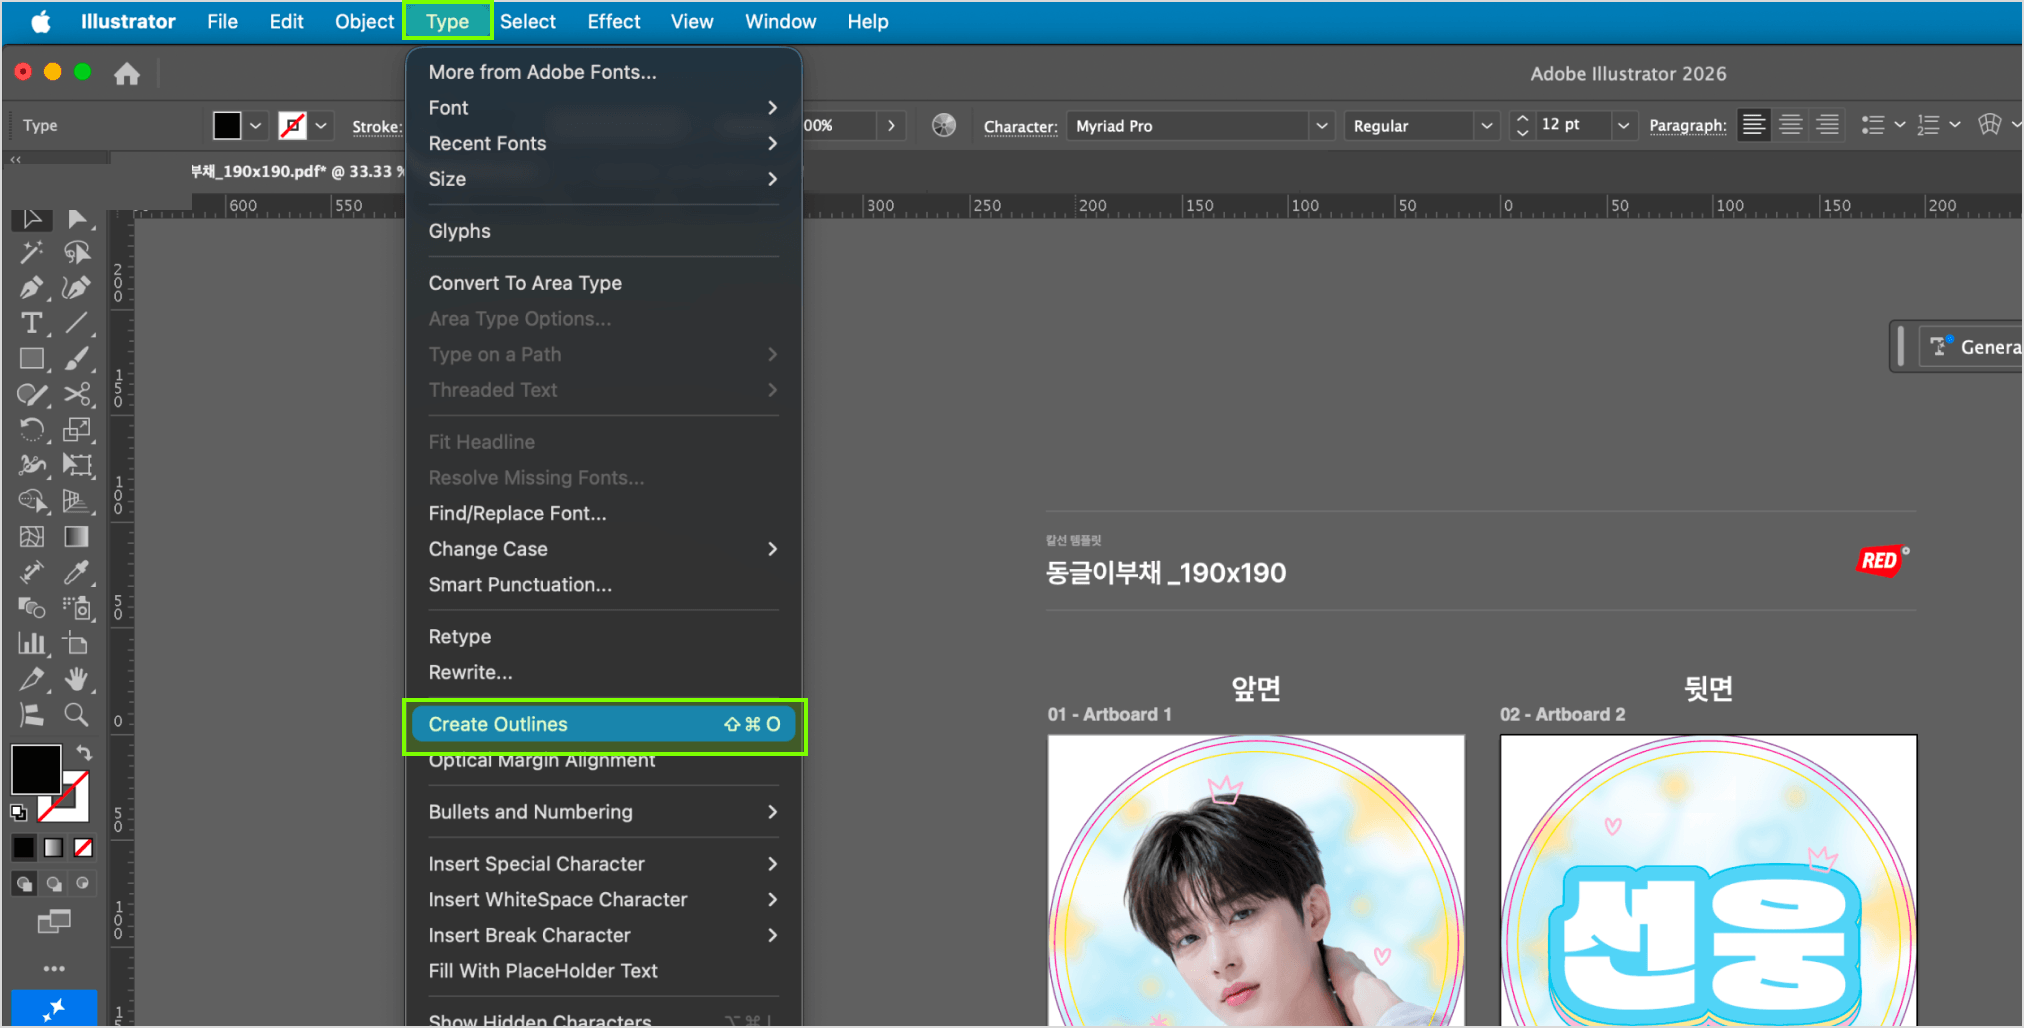Click the large black Fill box in toolbar
This screenshot has height=1028, width=2024.
(36, 769)
